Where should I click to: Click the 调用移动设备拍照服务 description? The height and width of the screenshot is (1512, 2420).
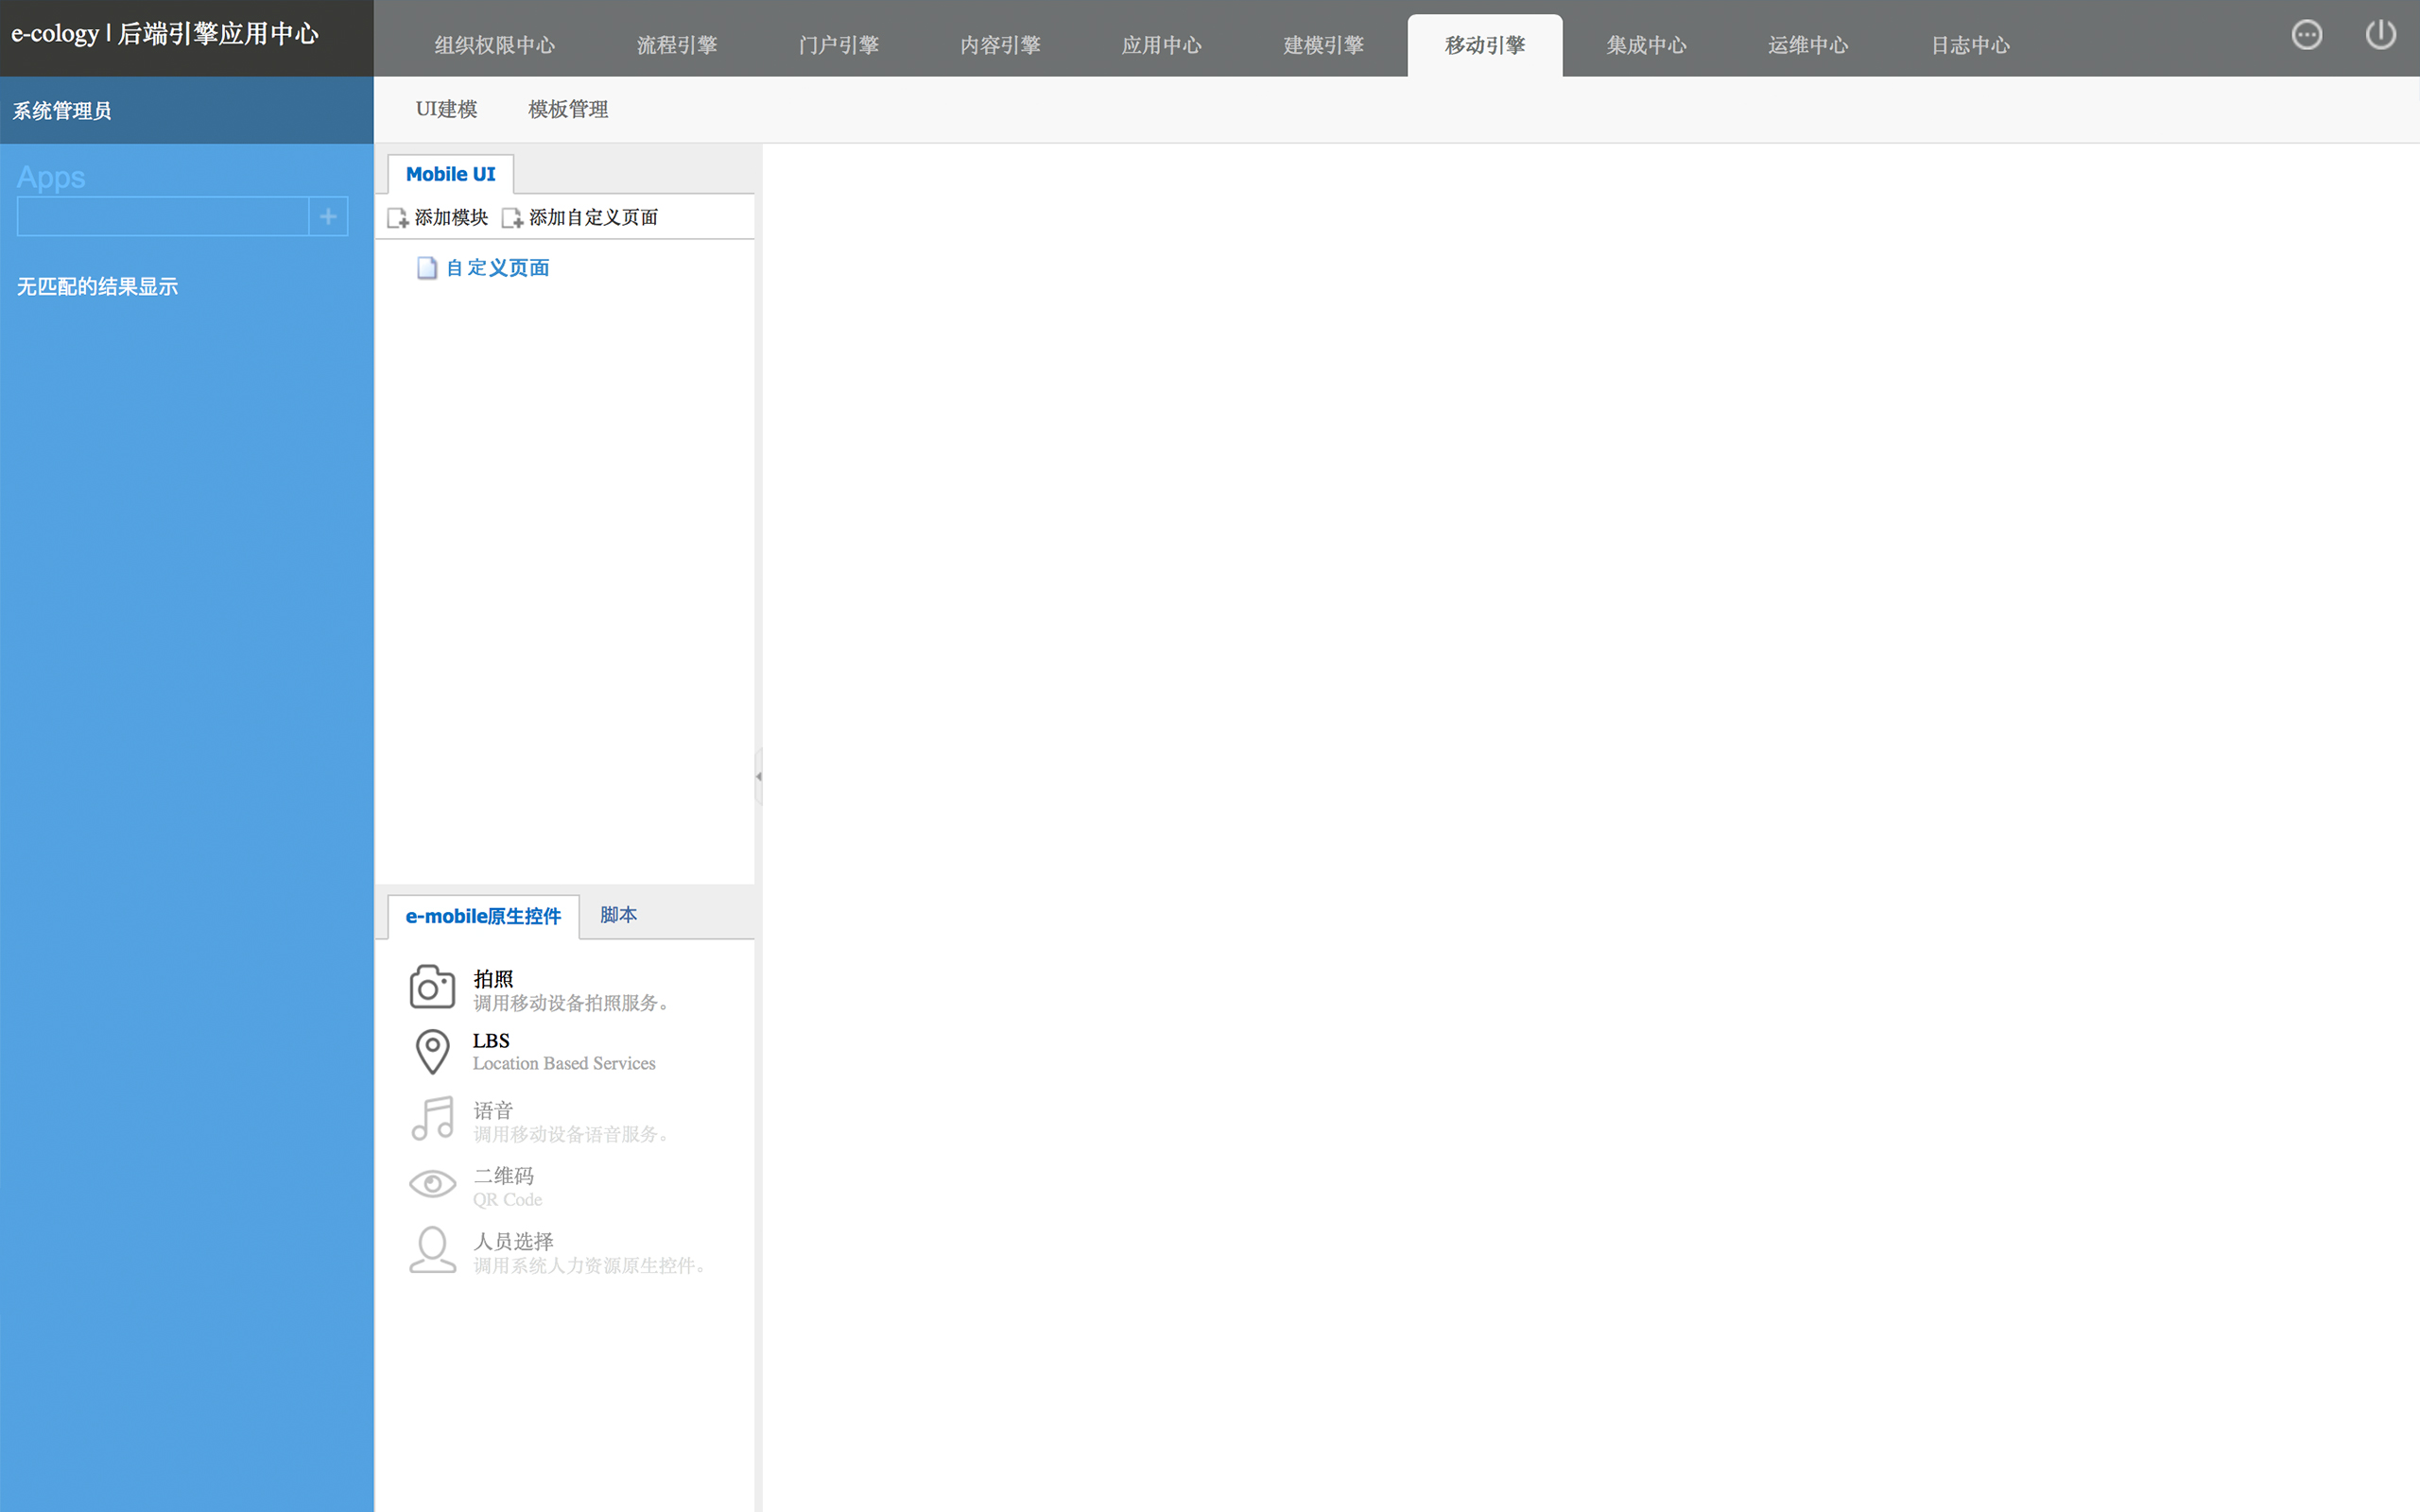point(571,1003)
